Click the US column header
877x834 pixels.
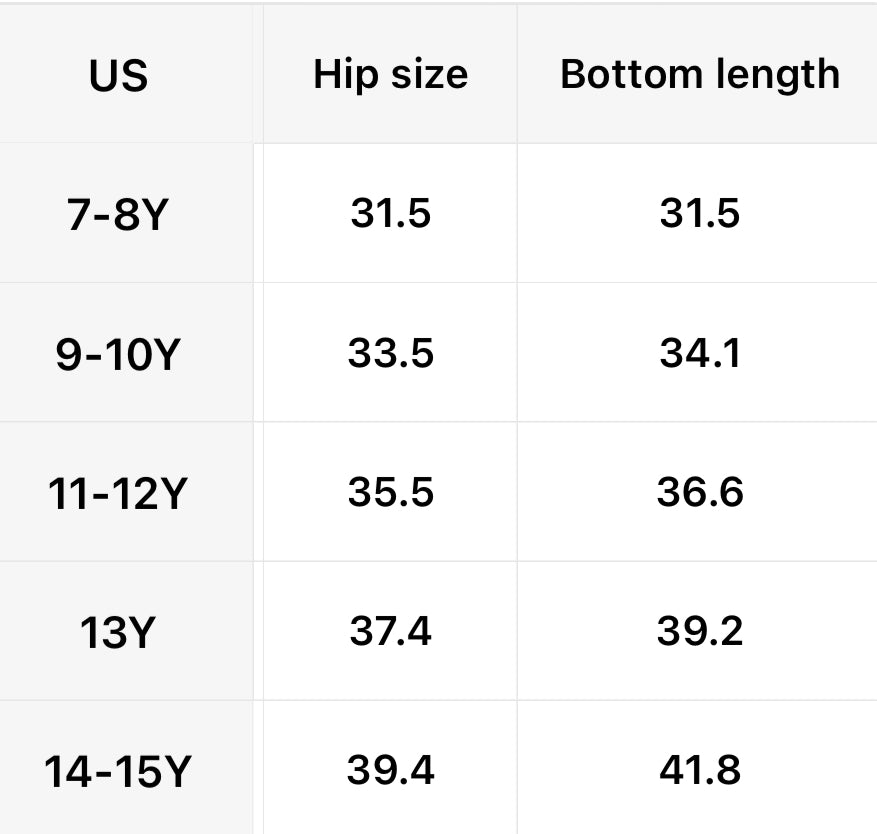[118, 76]
